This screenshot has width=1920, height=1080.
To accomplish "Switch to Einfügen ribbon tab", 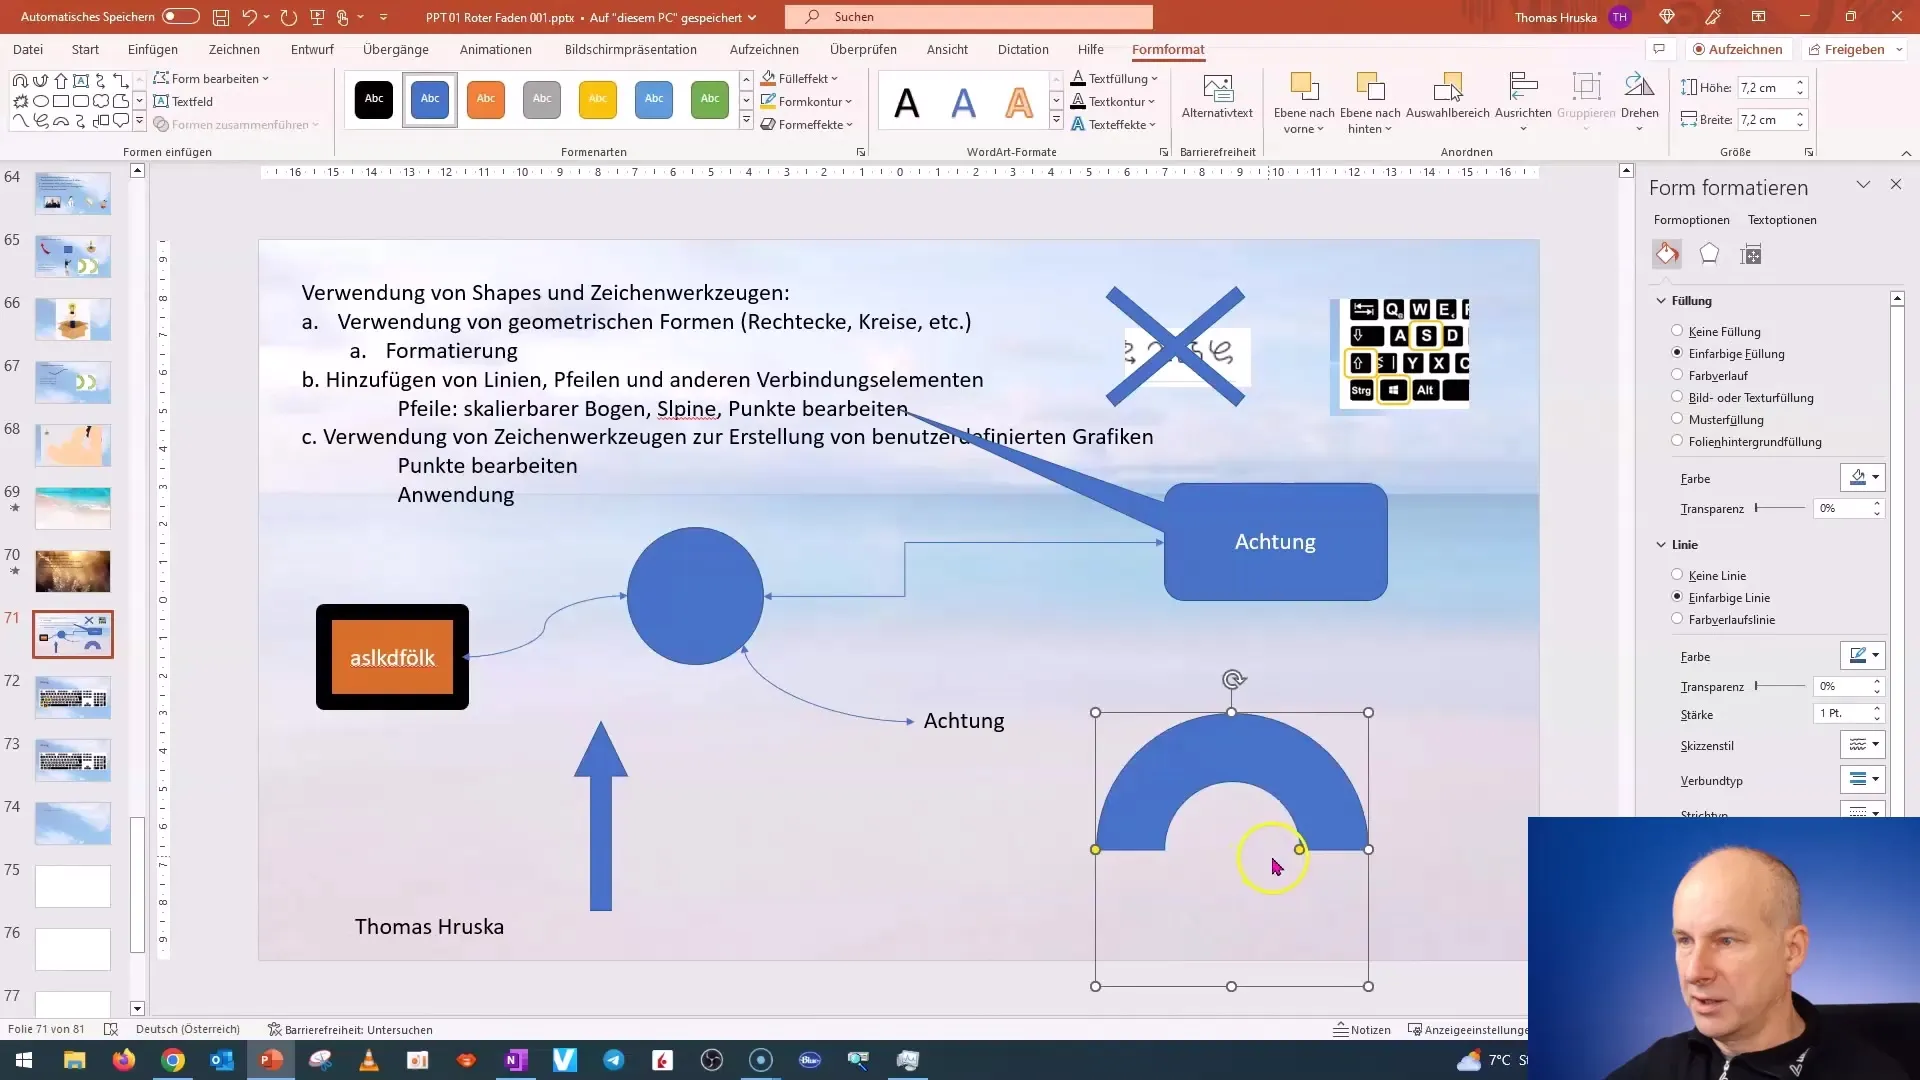I will 153,49.
